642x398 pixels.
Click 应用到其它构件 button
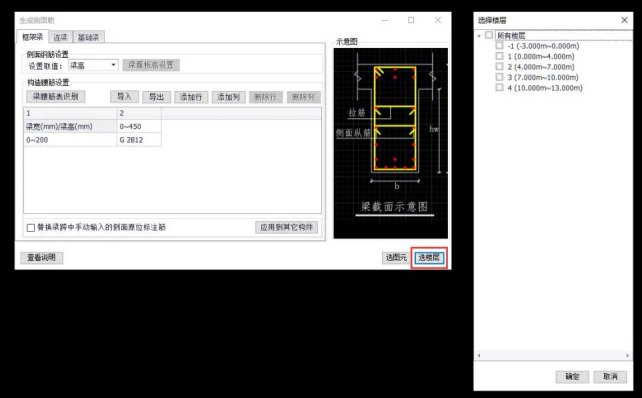coord(287,227)
